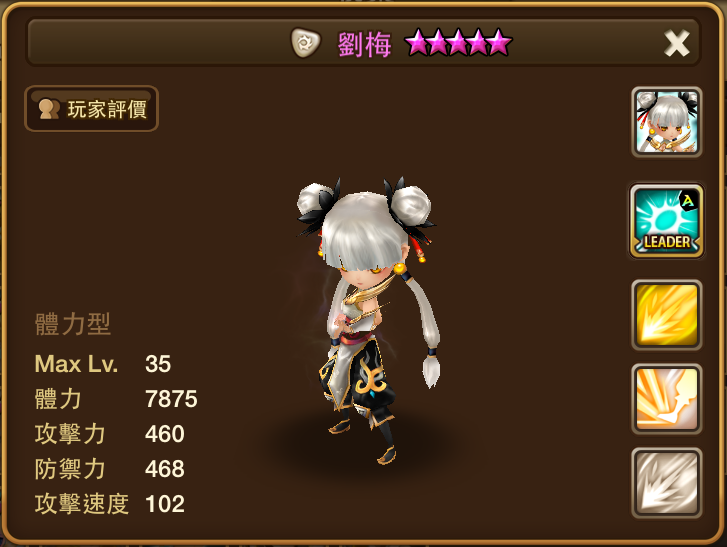Viewport: 727px width, 547px height.
Task: Click the monster portrait thumbnail
Action: click(667, 122)
